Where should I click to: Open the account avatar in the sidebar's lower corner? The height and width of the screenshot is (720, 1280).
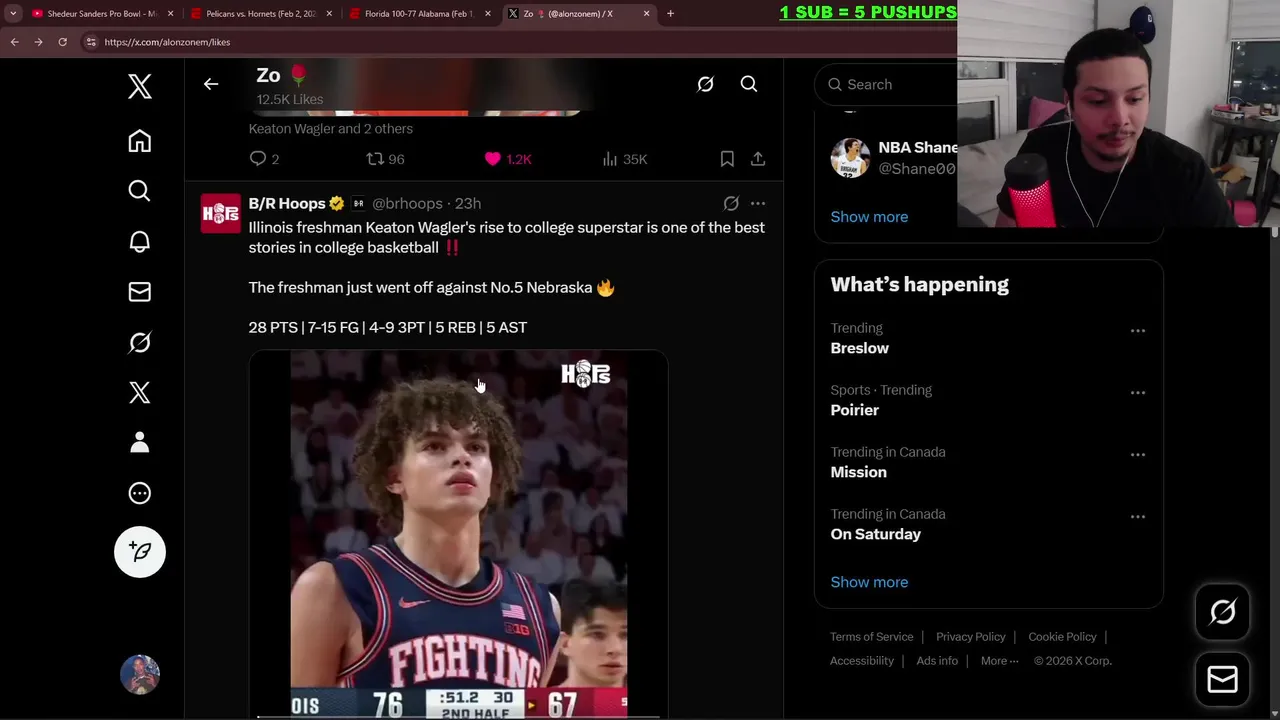tap(140, 675)
